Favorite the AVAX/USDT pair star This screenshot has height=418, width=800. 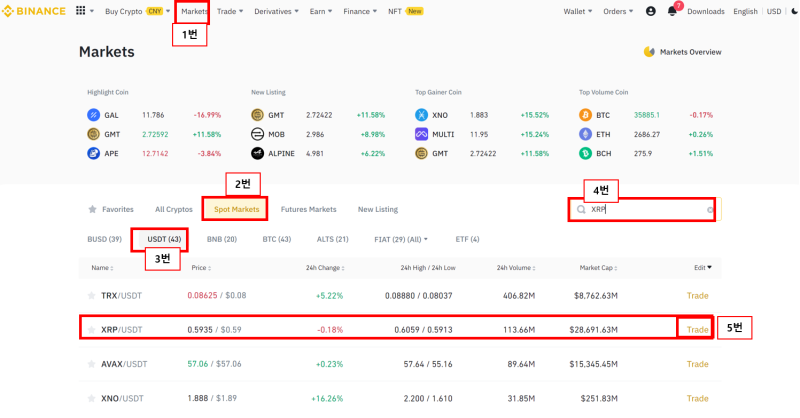(x=91, y=364)
